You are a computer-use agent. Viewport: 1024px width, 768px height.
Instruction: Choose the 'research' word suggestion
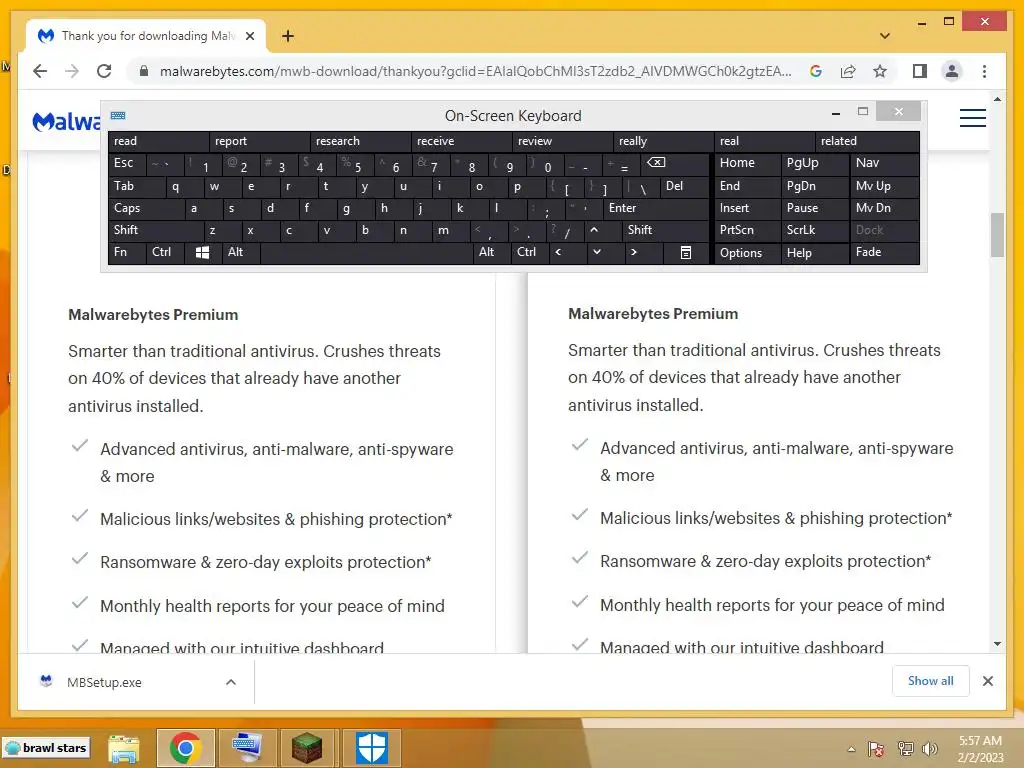(x=360, y=141)
